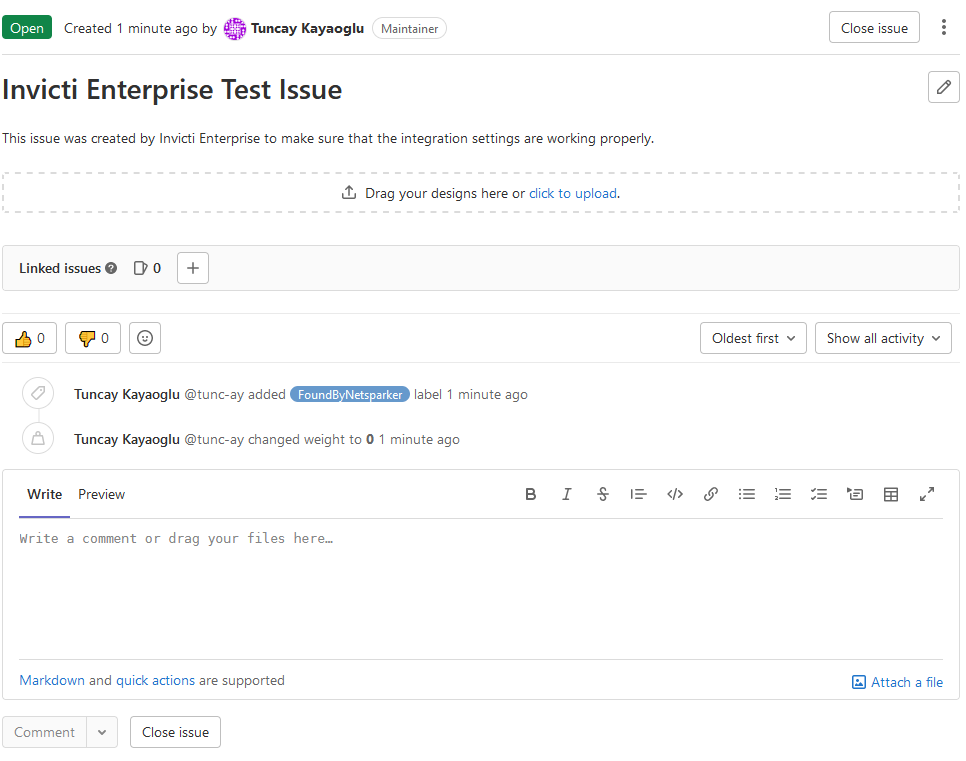
Task: Insert a table into the comment
Action: (890, 493)
